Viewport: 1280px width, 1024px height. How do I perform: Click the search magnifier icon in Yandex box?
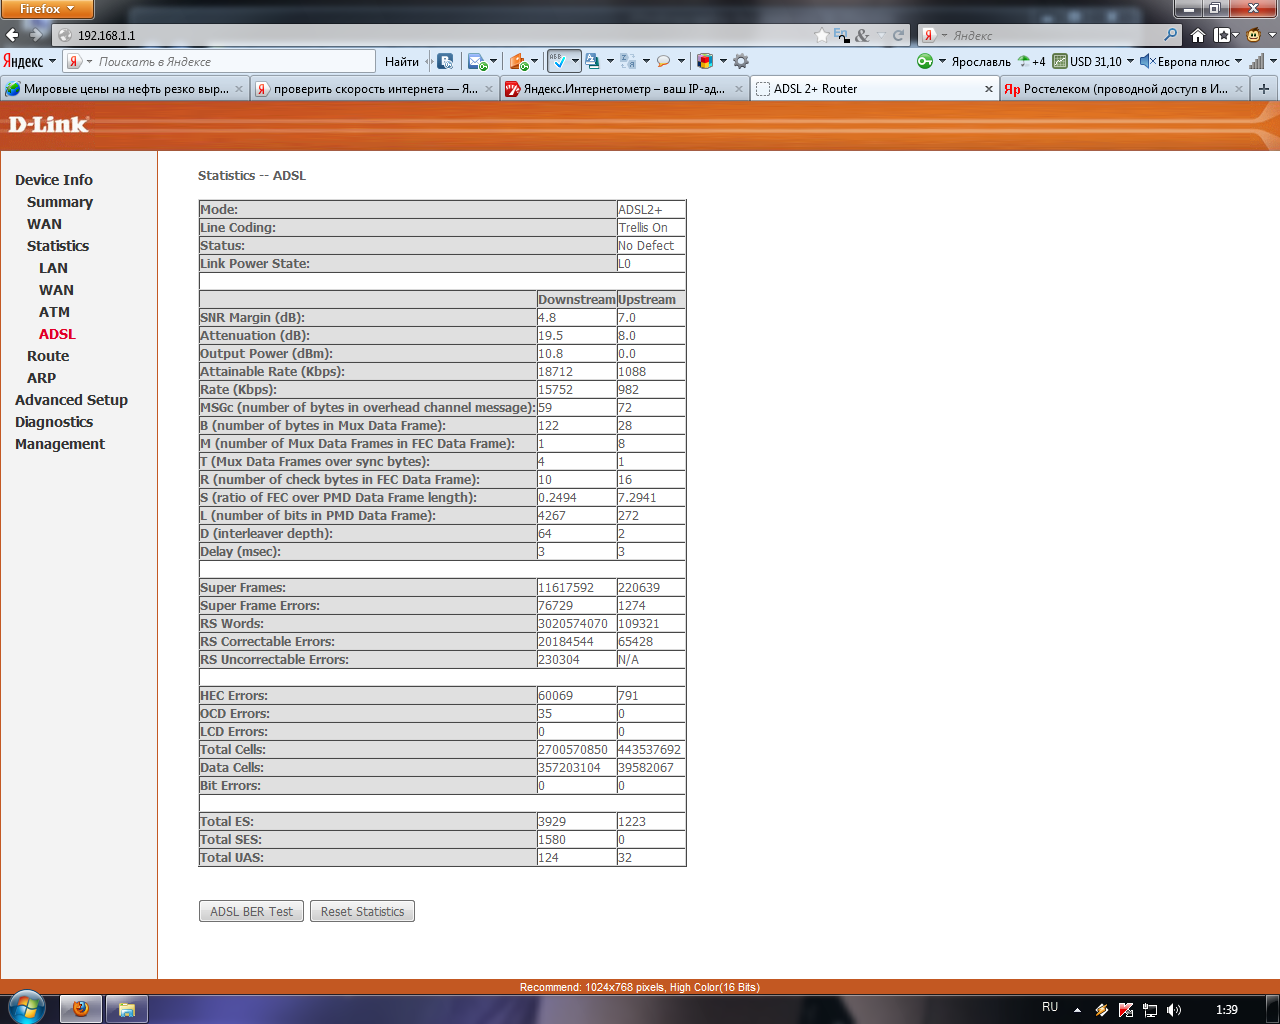click(1171, 35)
